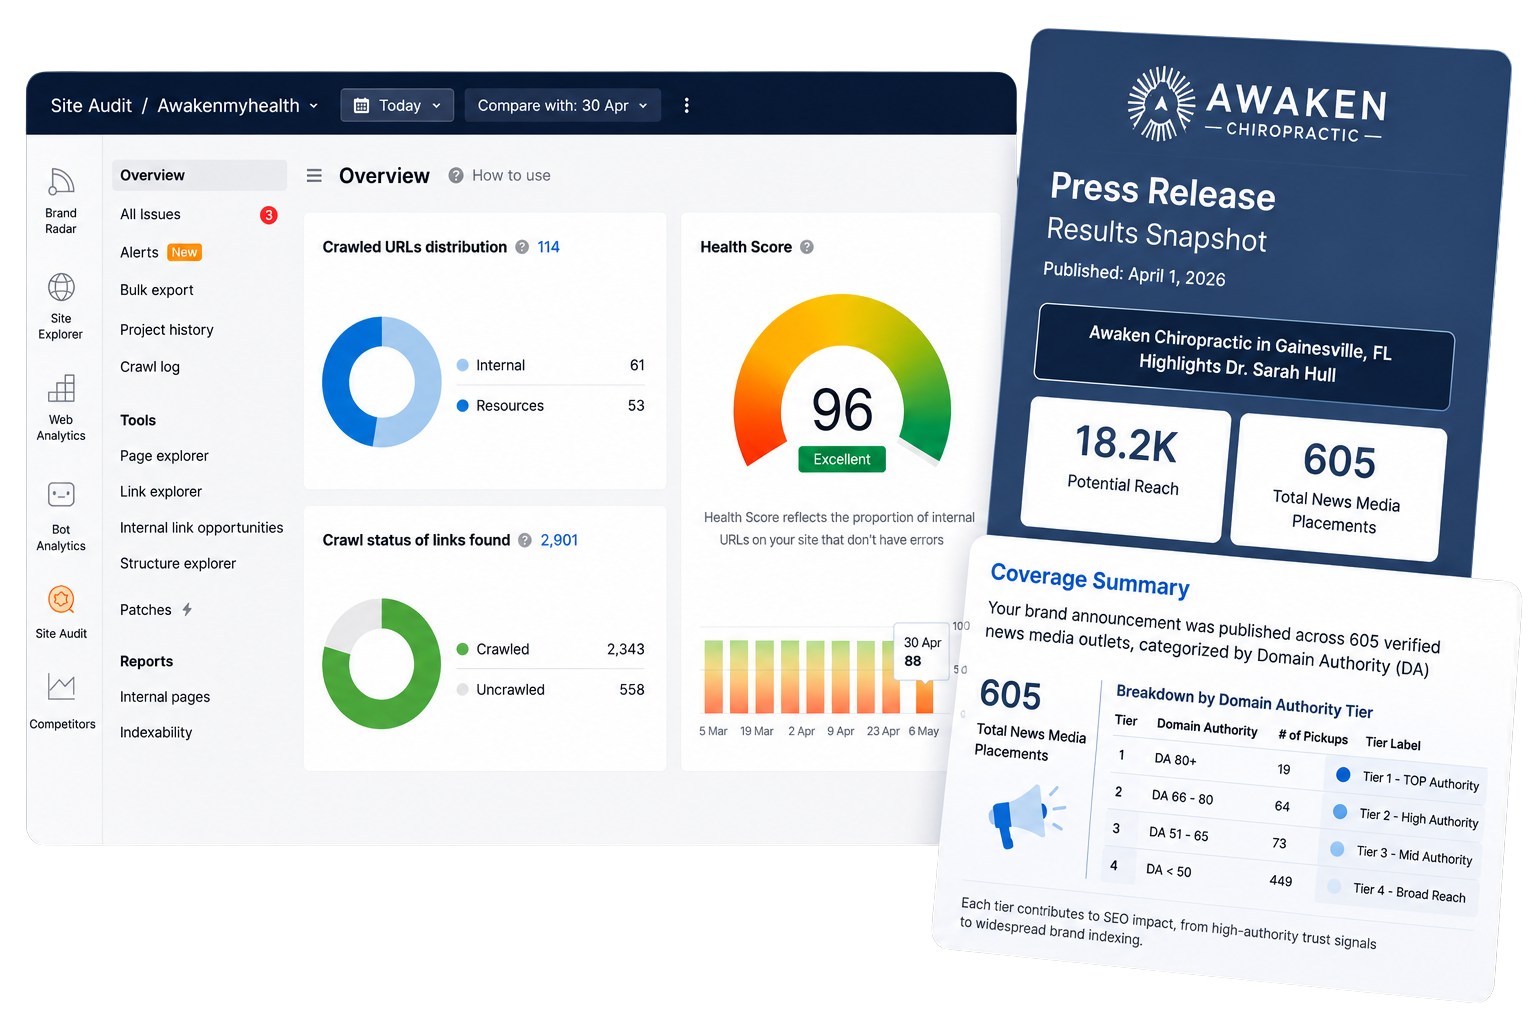
Task: Click the Internal legend color dot
Action: point(463,365)
